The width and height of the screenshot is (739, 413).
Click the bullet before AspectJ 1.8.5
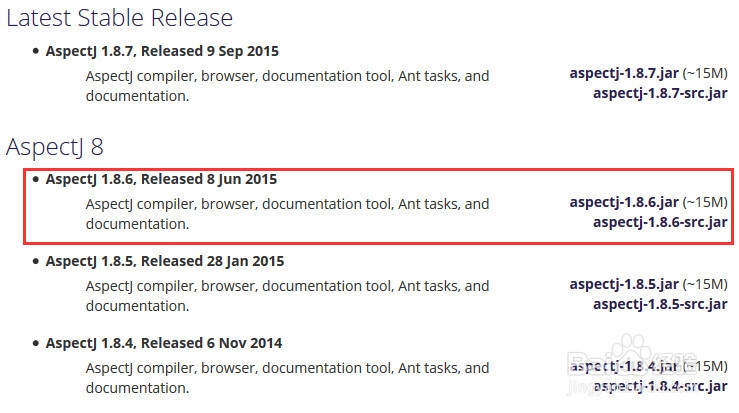pyautogui.click(x=36, y=261)
